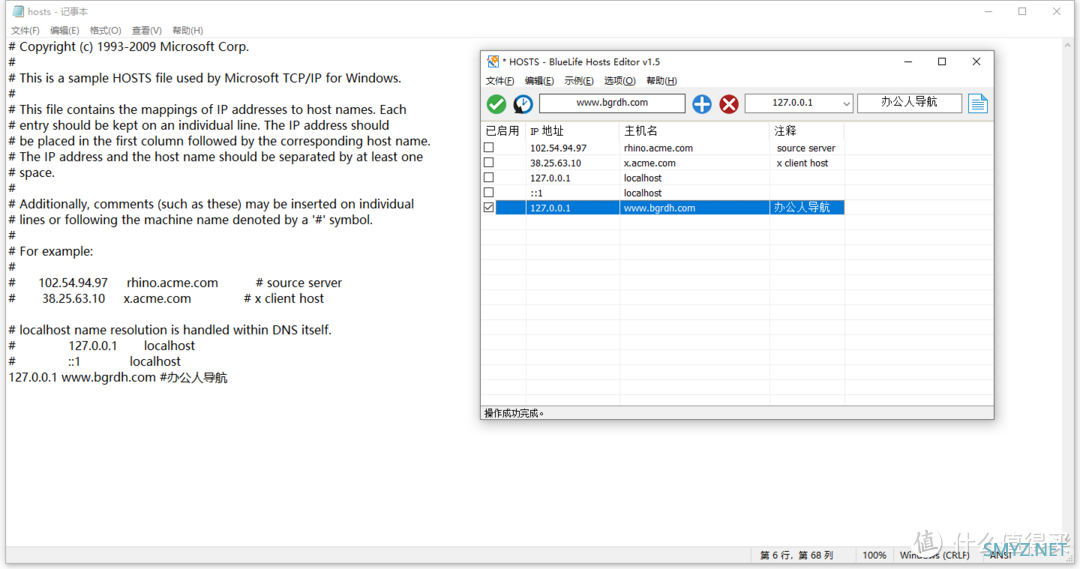The image size is (1080, 569).
Task: Select the ::1 localhost row
Action: click(642, 193)
